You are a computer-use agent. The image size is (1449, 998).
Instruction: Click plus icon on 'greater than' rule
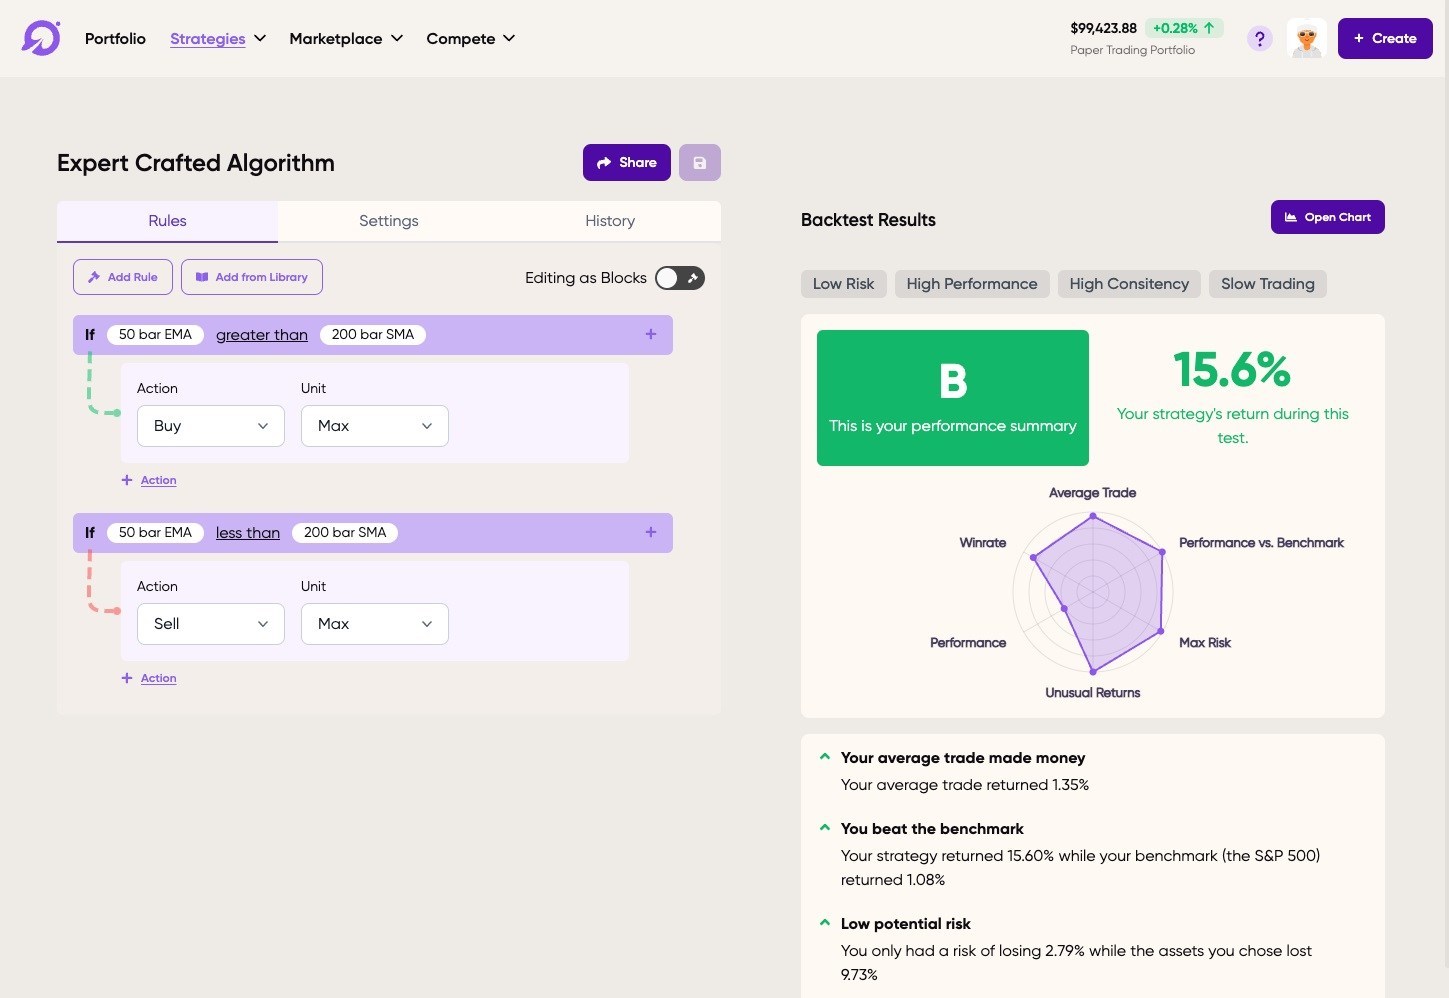coord(651,335)
